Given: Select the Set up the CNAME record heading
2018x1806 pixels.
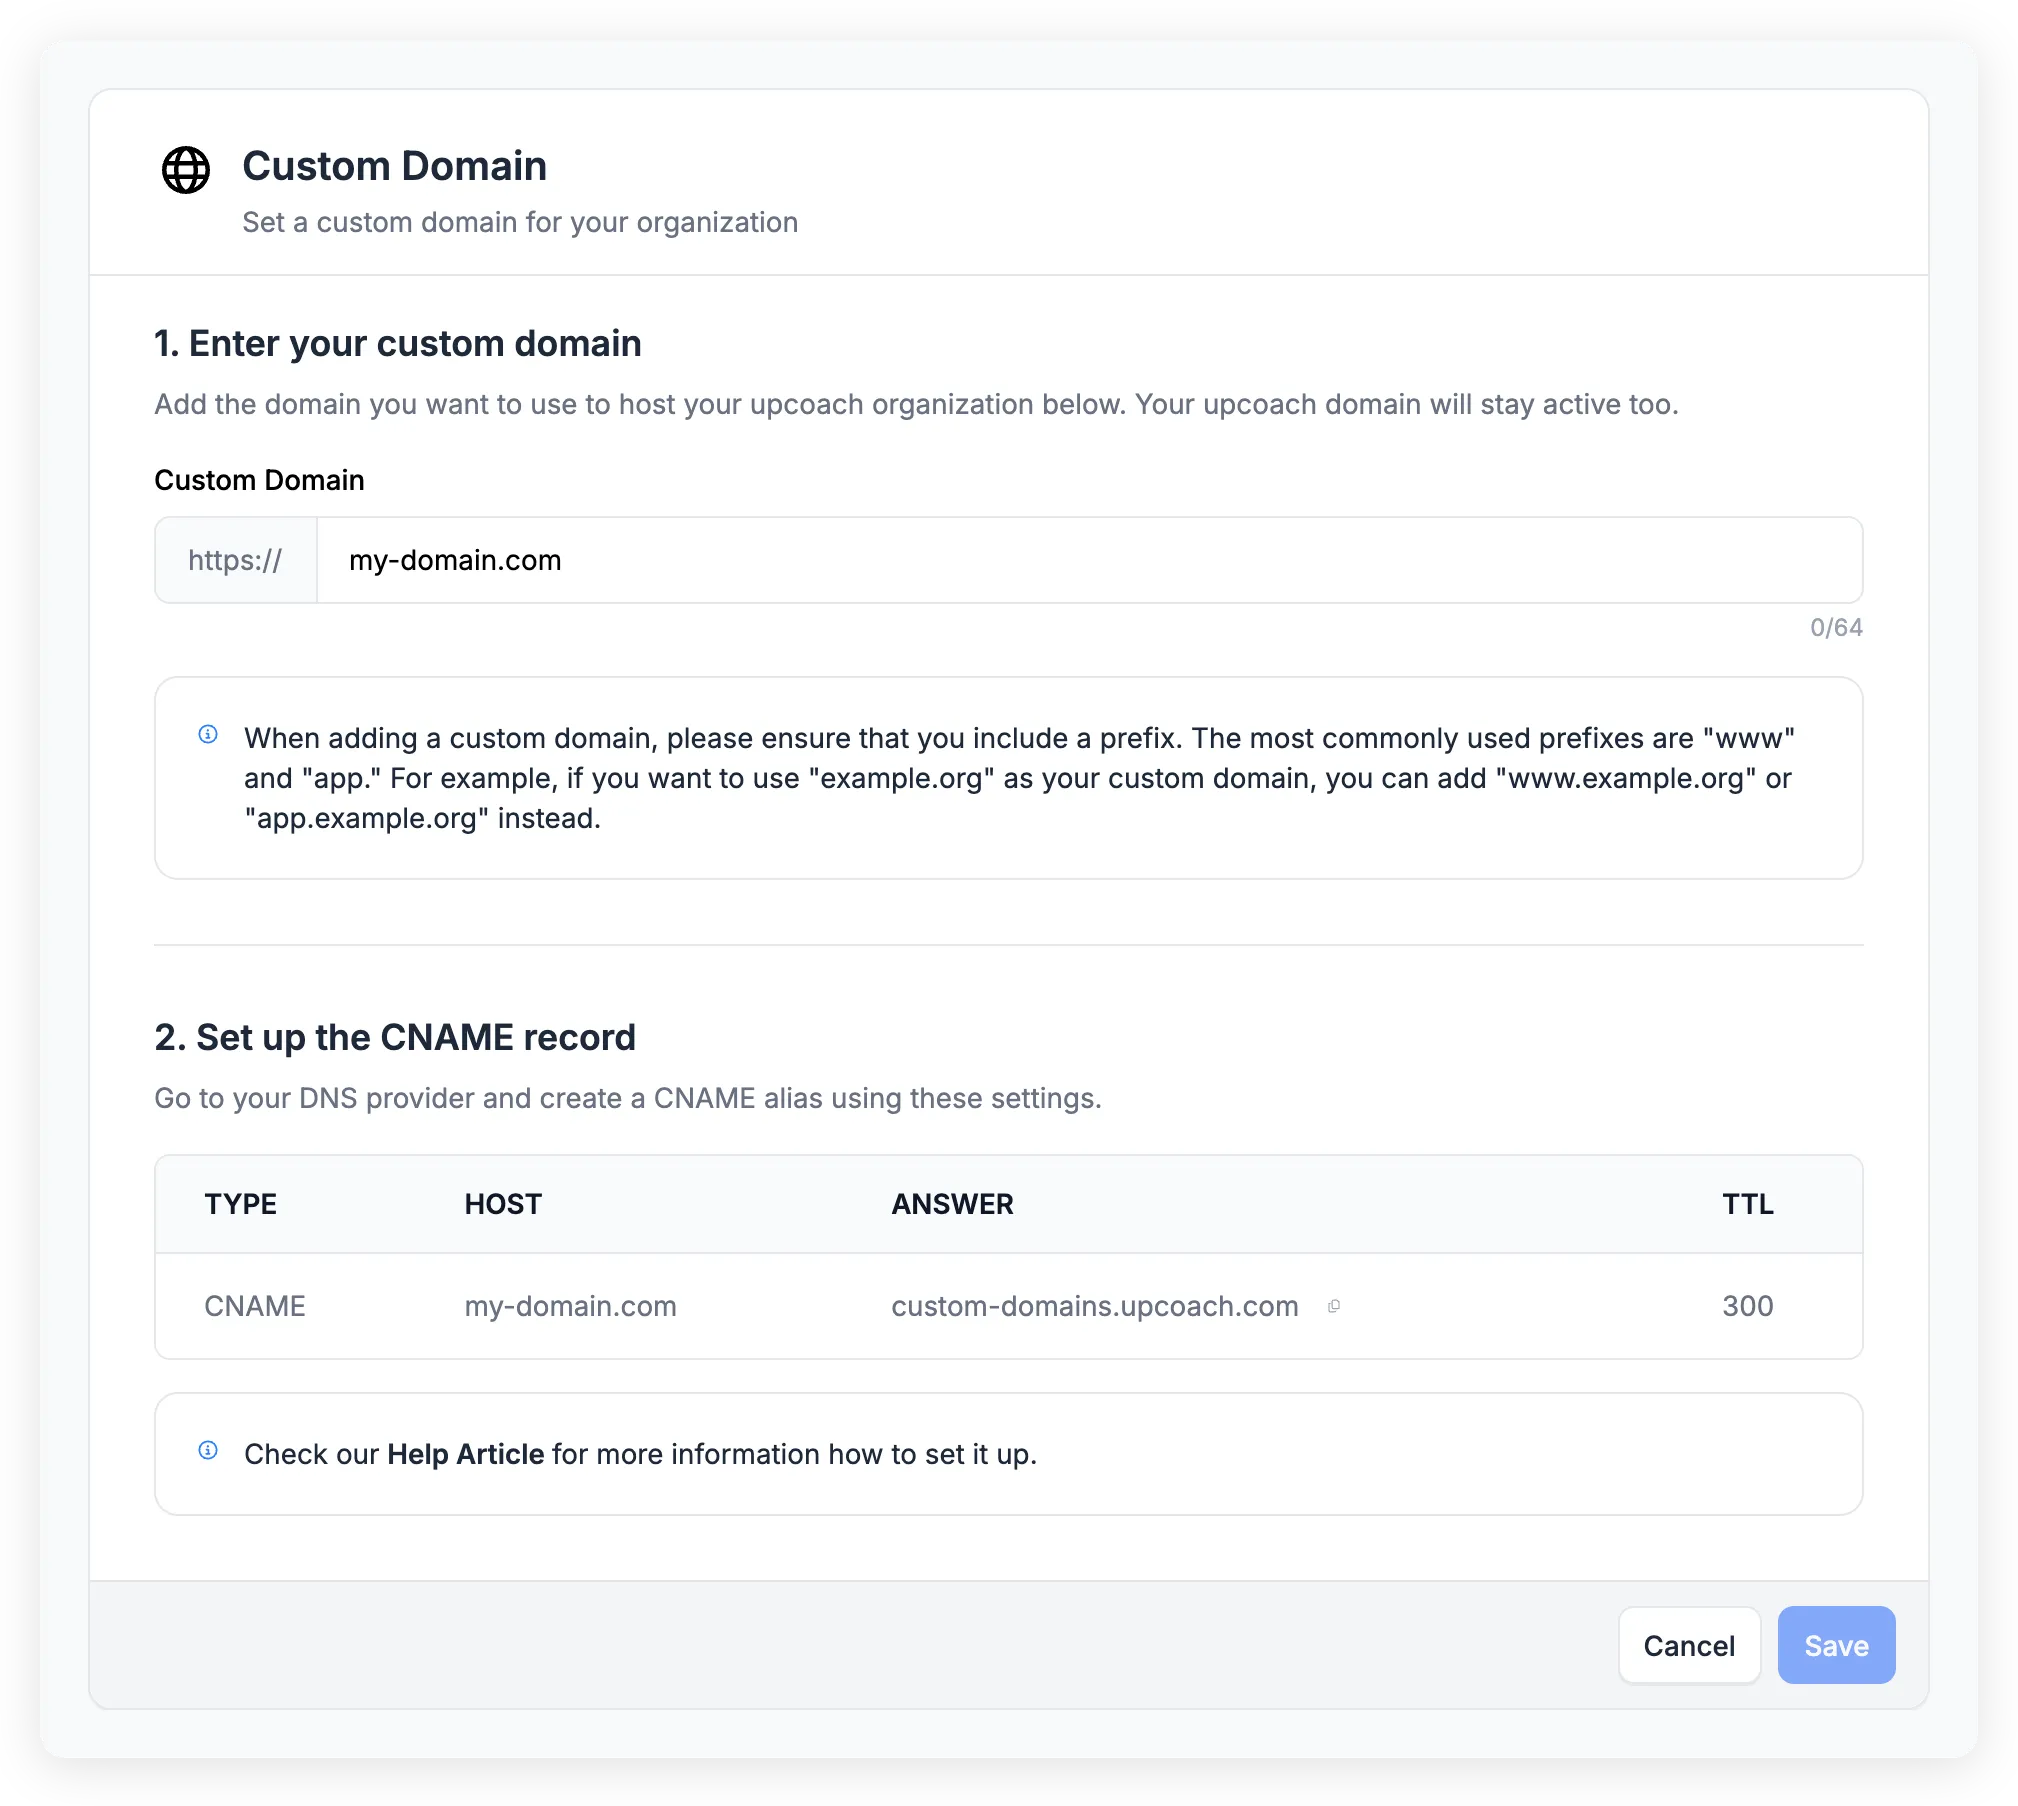Looking at the screenshot, I should 394,1037.
